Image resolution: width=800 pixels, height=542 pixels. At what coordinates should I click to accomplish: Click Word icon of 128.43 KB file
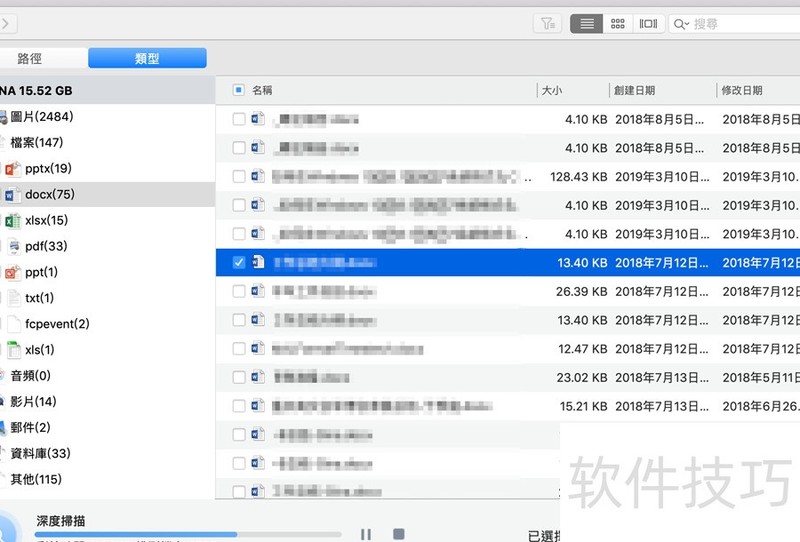(x=258, y=176)
